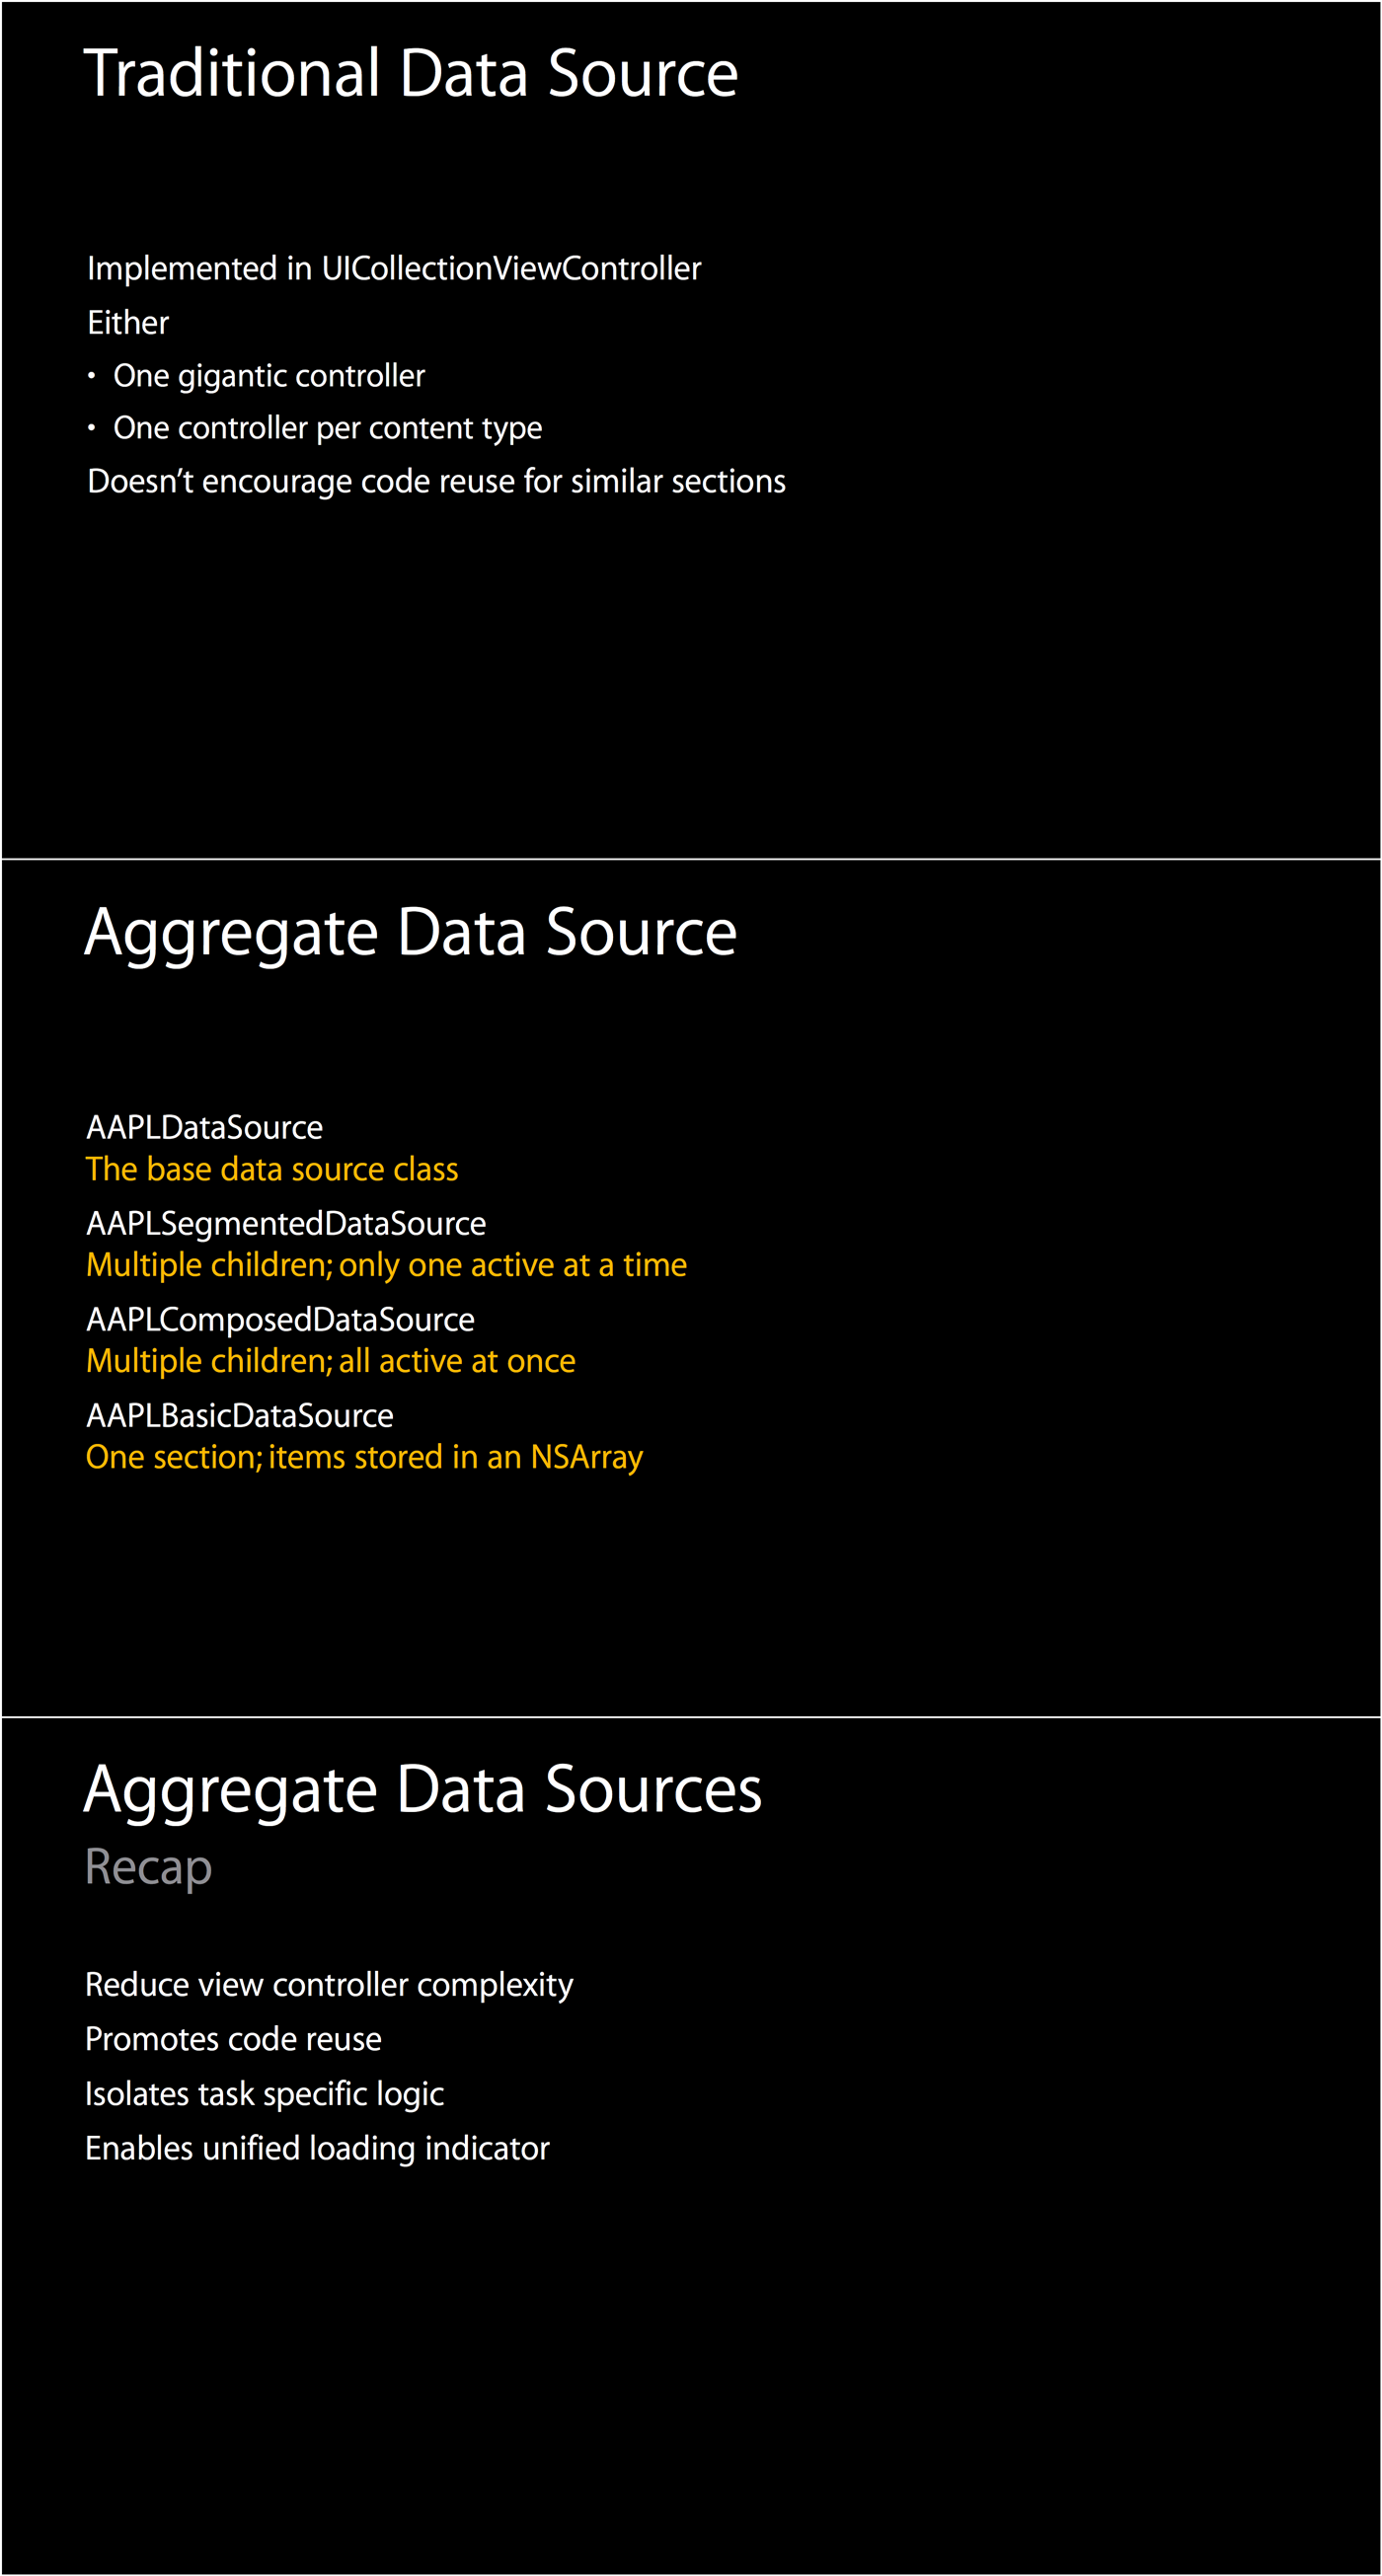Viewport: 1382px width, 2576px height.
Task: Click "Enables unified loading indicator" line
Action: (x=317, y=2149)
